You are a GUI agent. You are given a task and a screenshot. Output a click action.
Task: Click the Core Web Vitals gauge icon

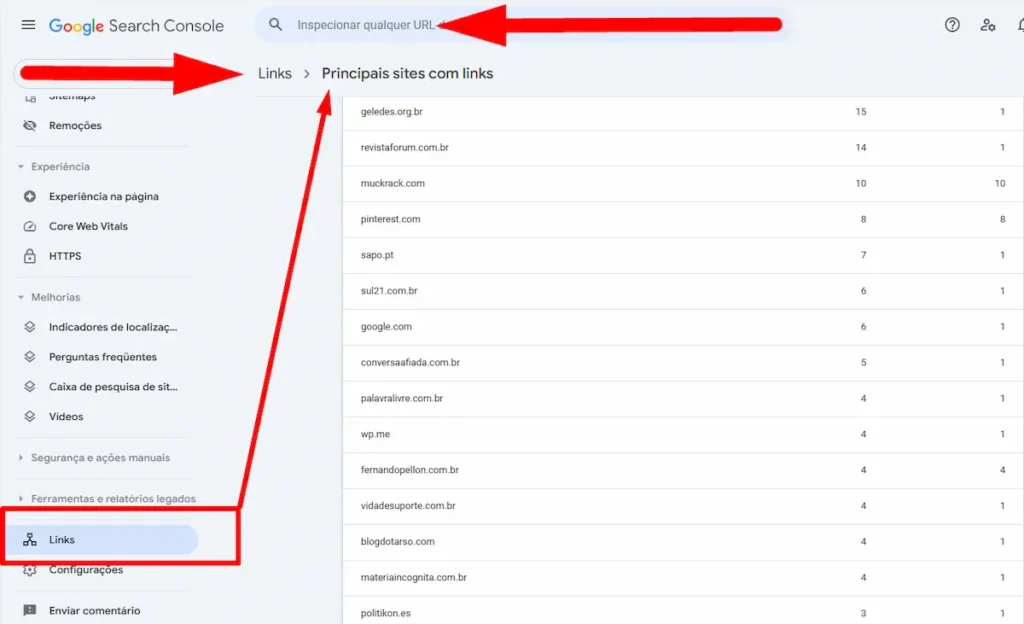point(30,226)
